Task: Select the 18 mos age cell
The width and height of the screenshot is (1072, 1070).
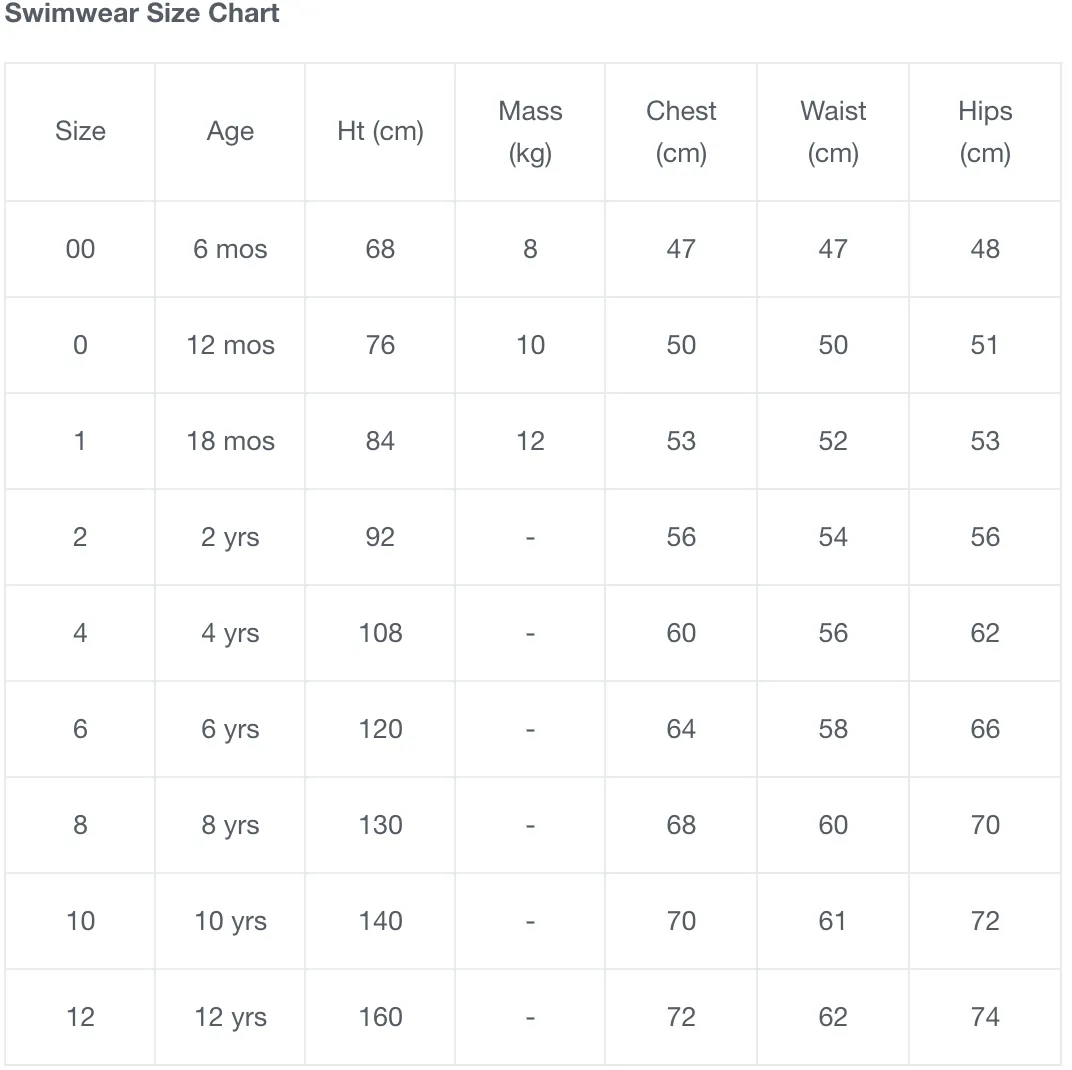Action: [x=230, y=441]
